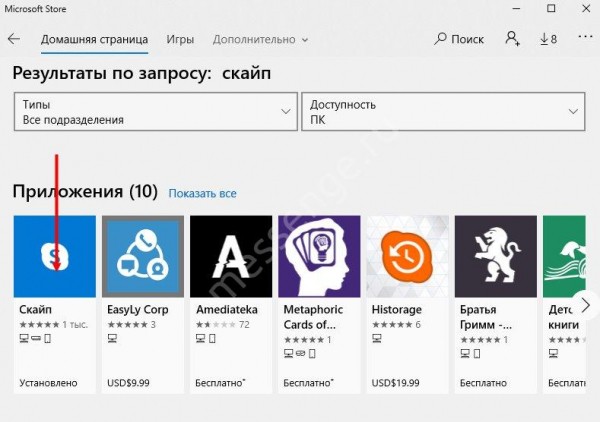
Task: Maximize the Microsoft Store window
Action: [x=551, y=8]
